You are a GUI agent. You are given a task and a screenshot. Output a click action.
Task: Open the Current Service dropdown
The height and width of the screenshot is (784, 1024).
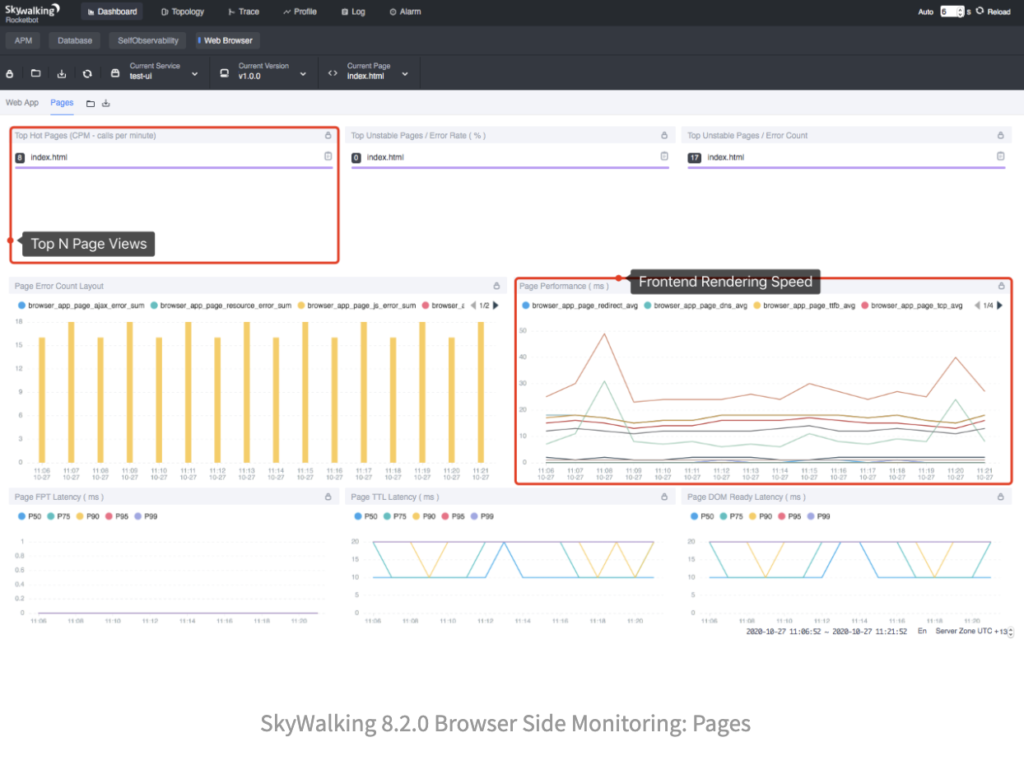click(160, 72)
